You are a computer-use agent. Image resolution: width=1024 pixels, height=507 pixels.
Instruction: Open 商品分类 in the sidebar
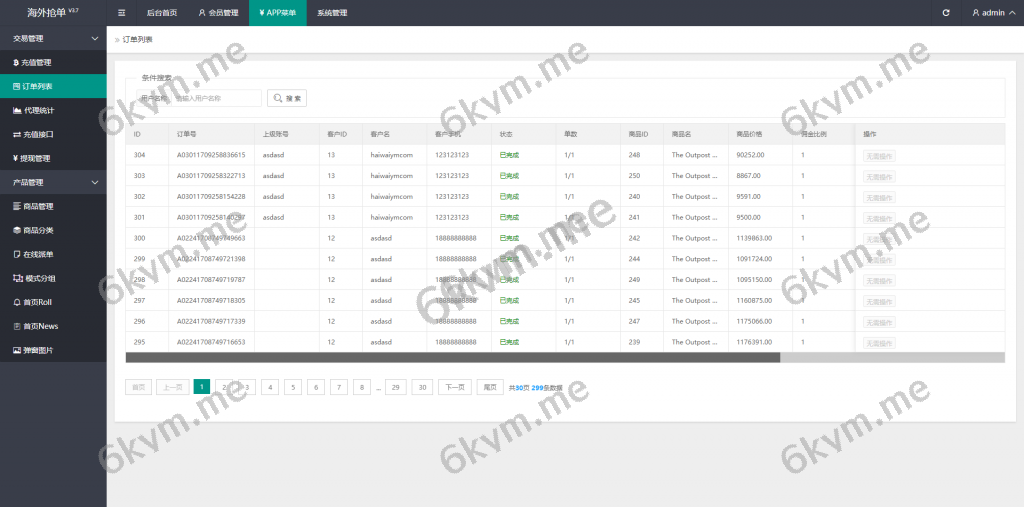(37, 230)
